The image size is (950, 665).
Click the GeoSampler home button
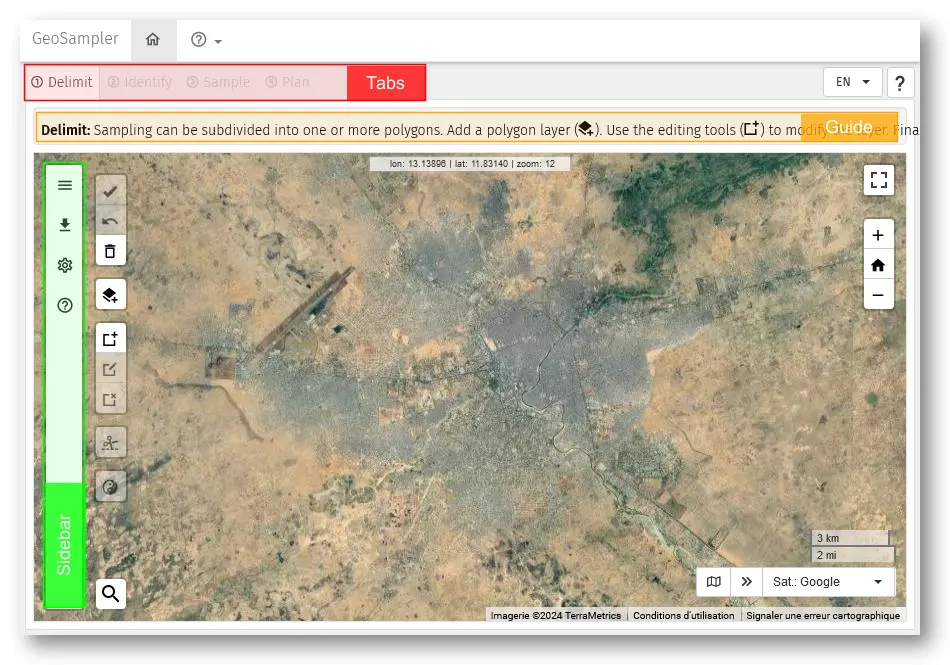[153, 40]
